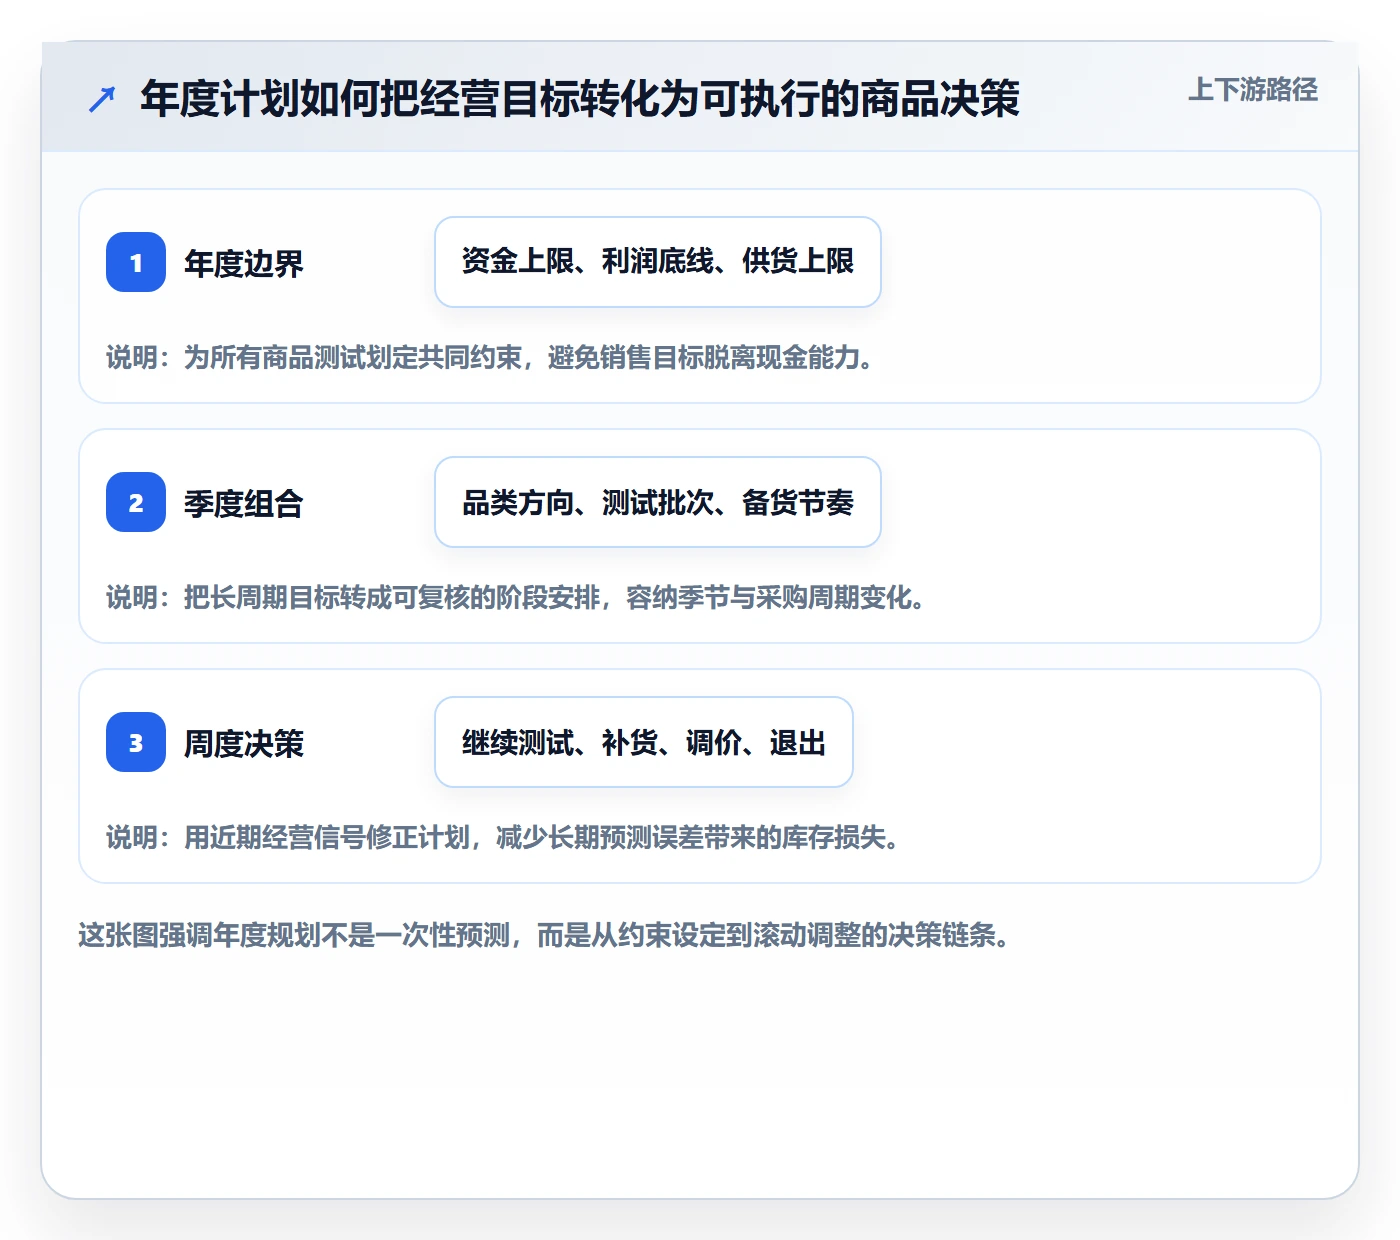Click the 品类方向、测试批次、备货节奏 box

tap(658, 502)
